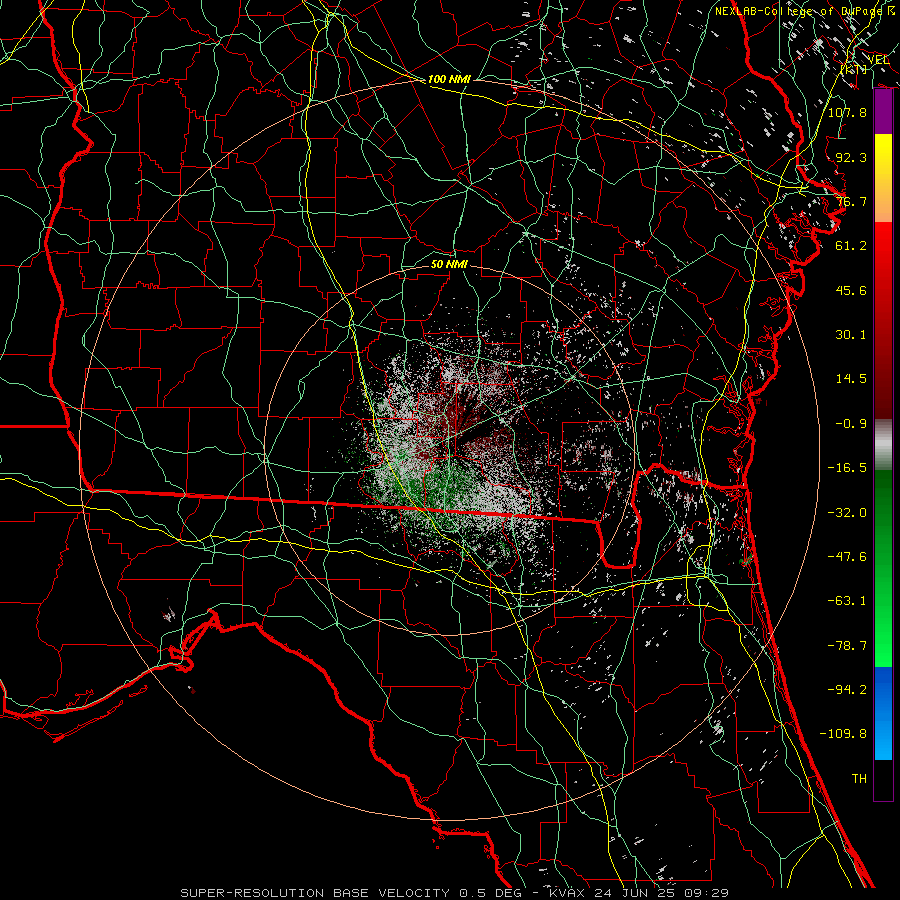The image size is (900, 900).
Task: Click the 61.2 legend value
Action: (x=851, y=246)
